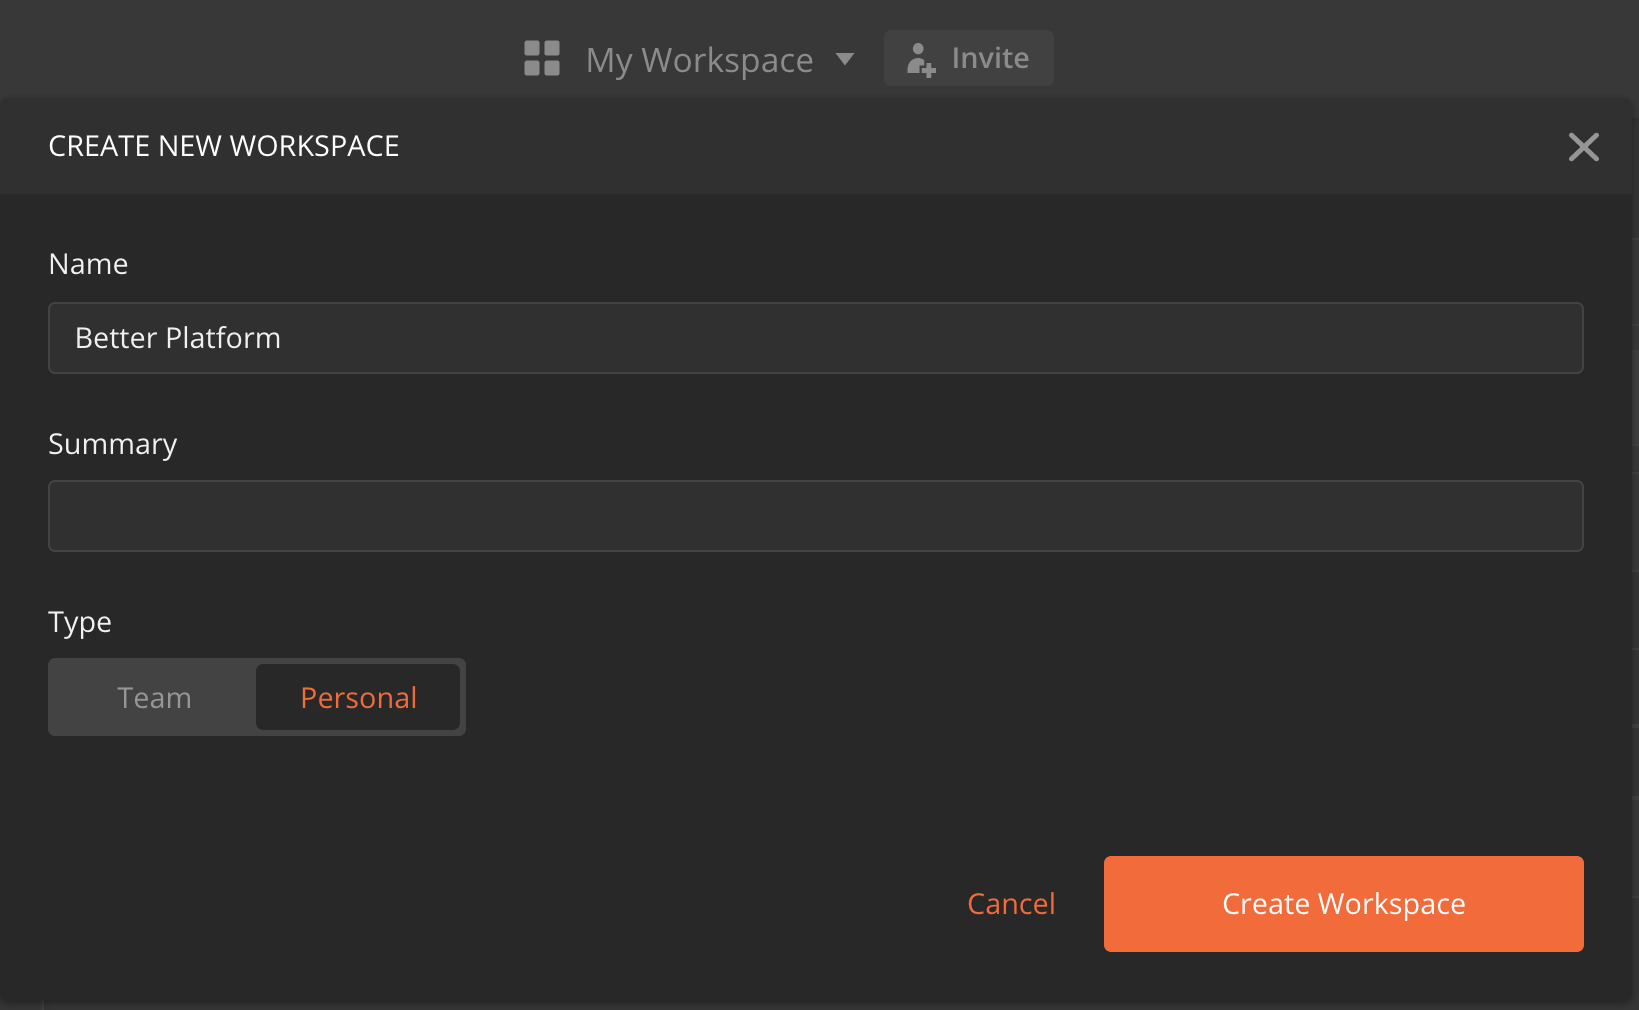Screen dimensions: 1639x1010
Task: Click the Type label
Action: point(80,622)
